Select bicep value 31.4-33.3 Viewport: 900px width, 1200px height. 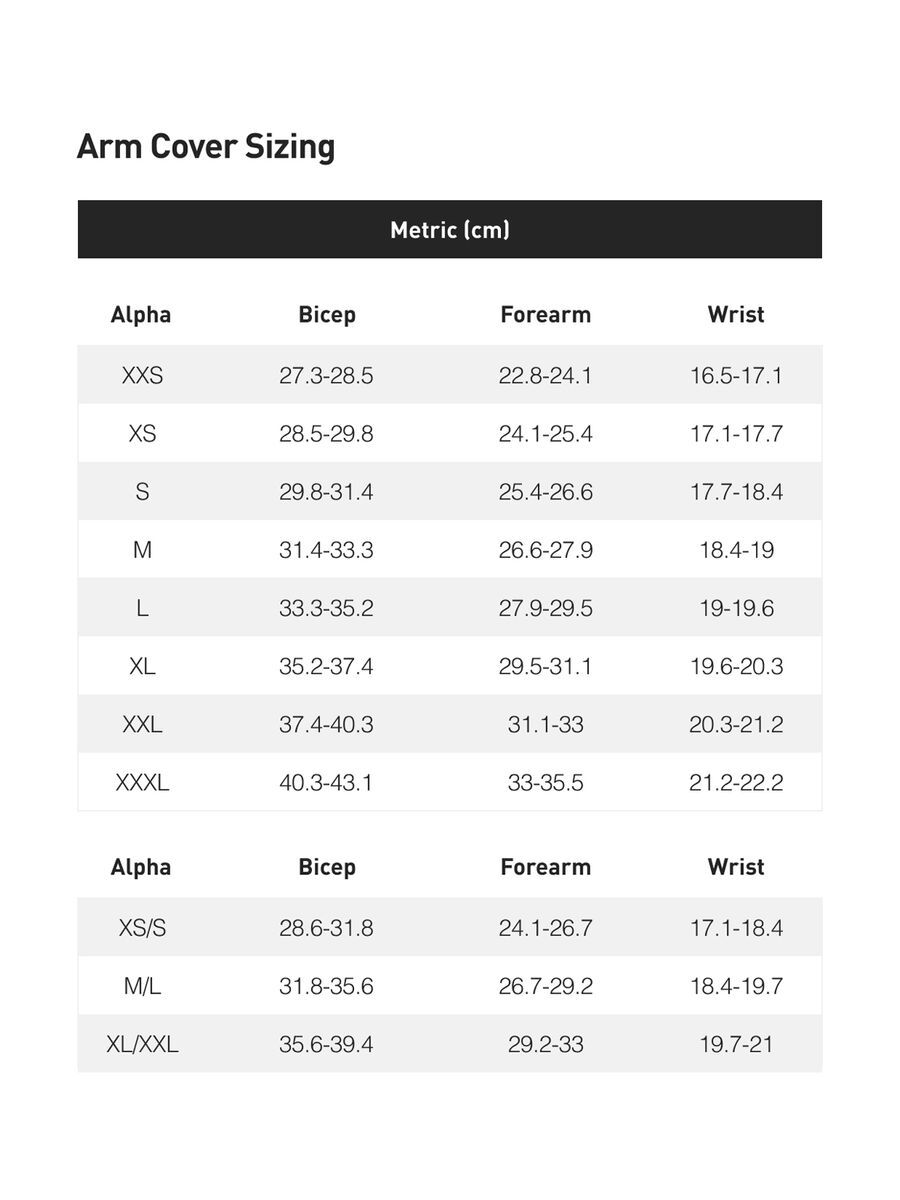[326, 550]
